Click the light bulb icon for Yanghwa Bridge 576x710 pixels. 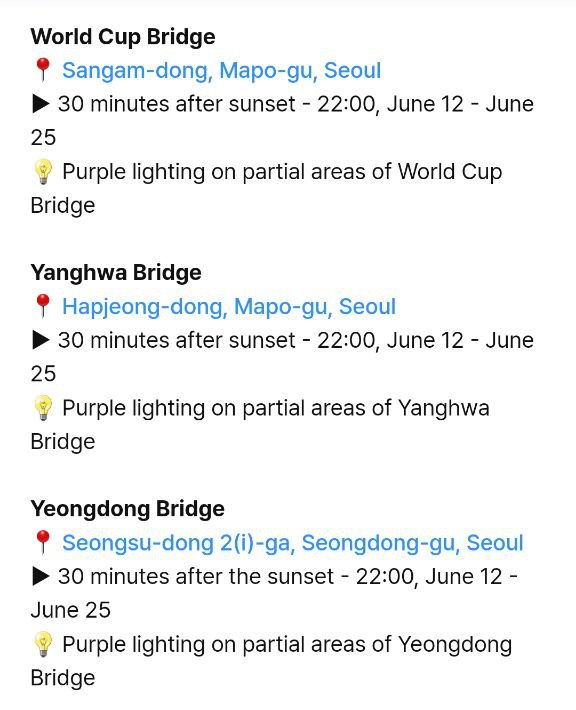(x=43, y=408)
